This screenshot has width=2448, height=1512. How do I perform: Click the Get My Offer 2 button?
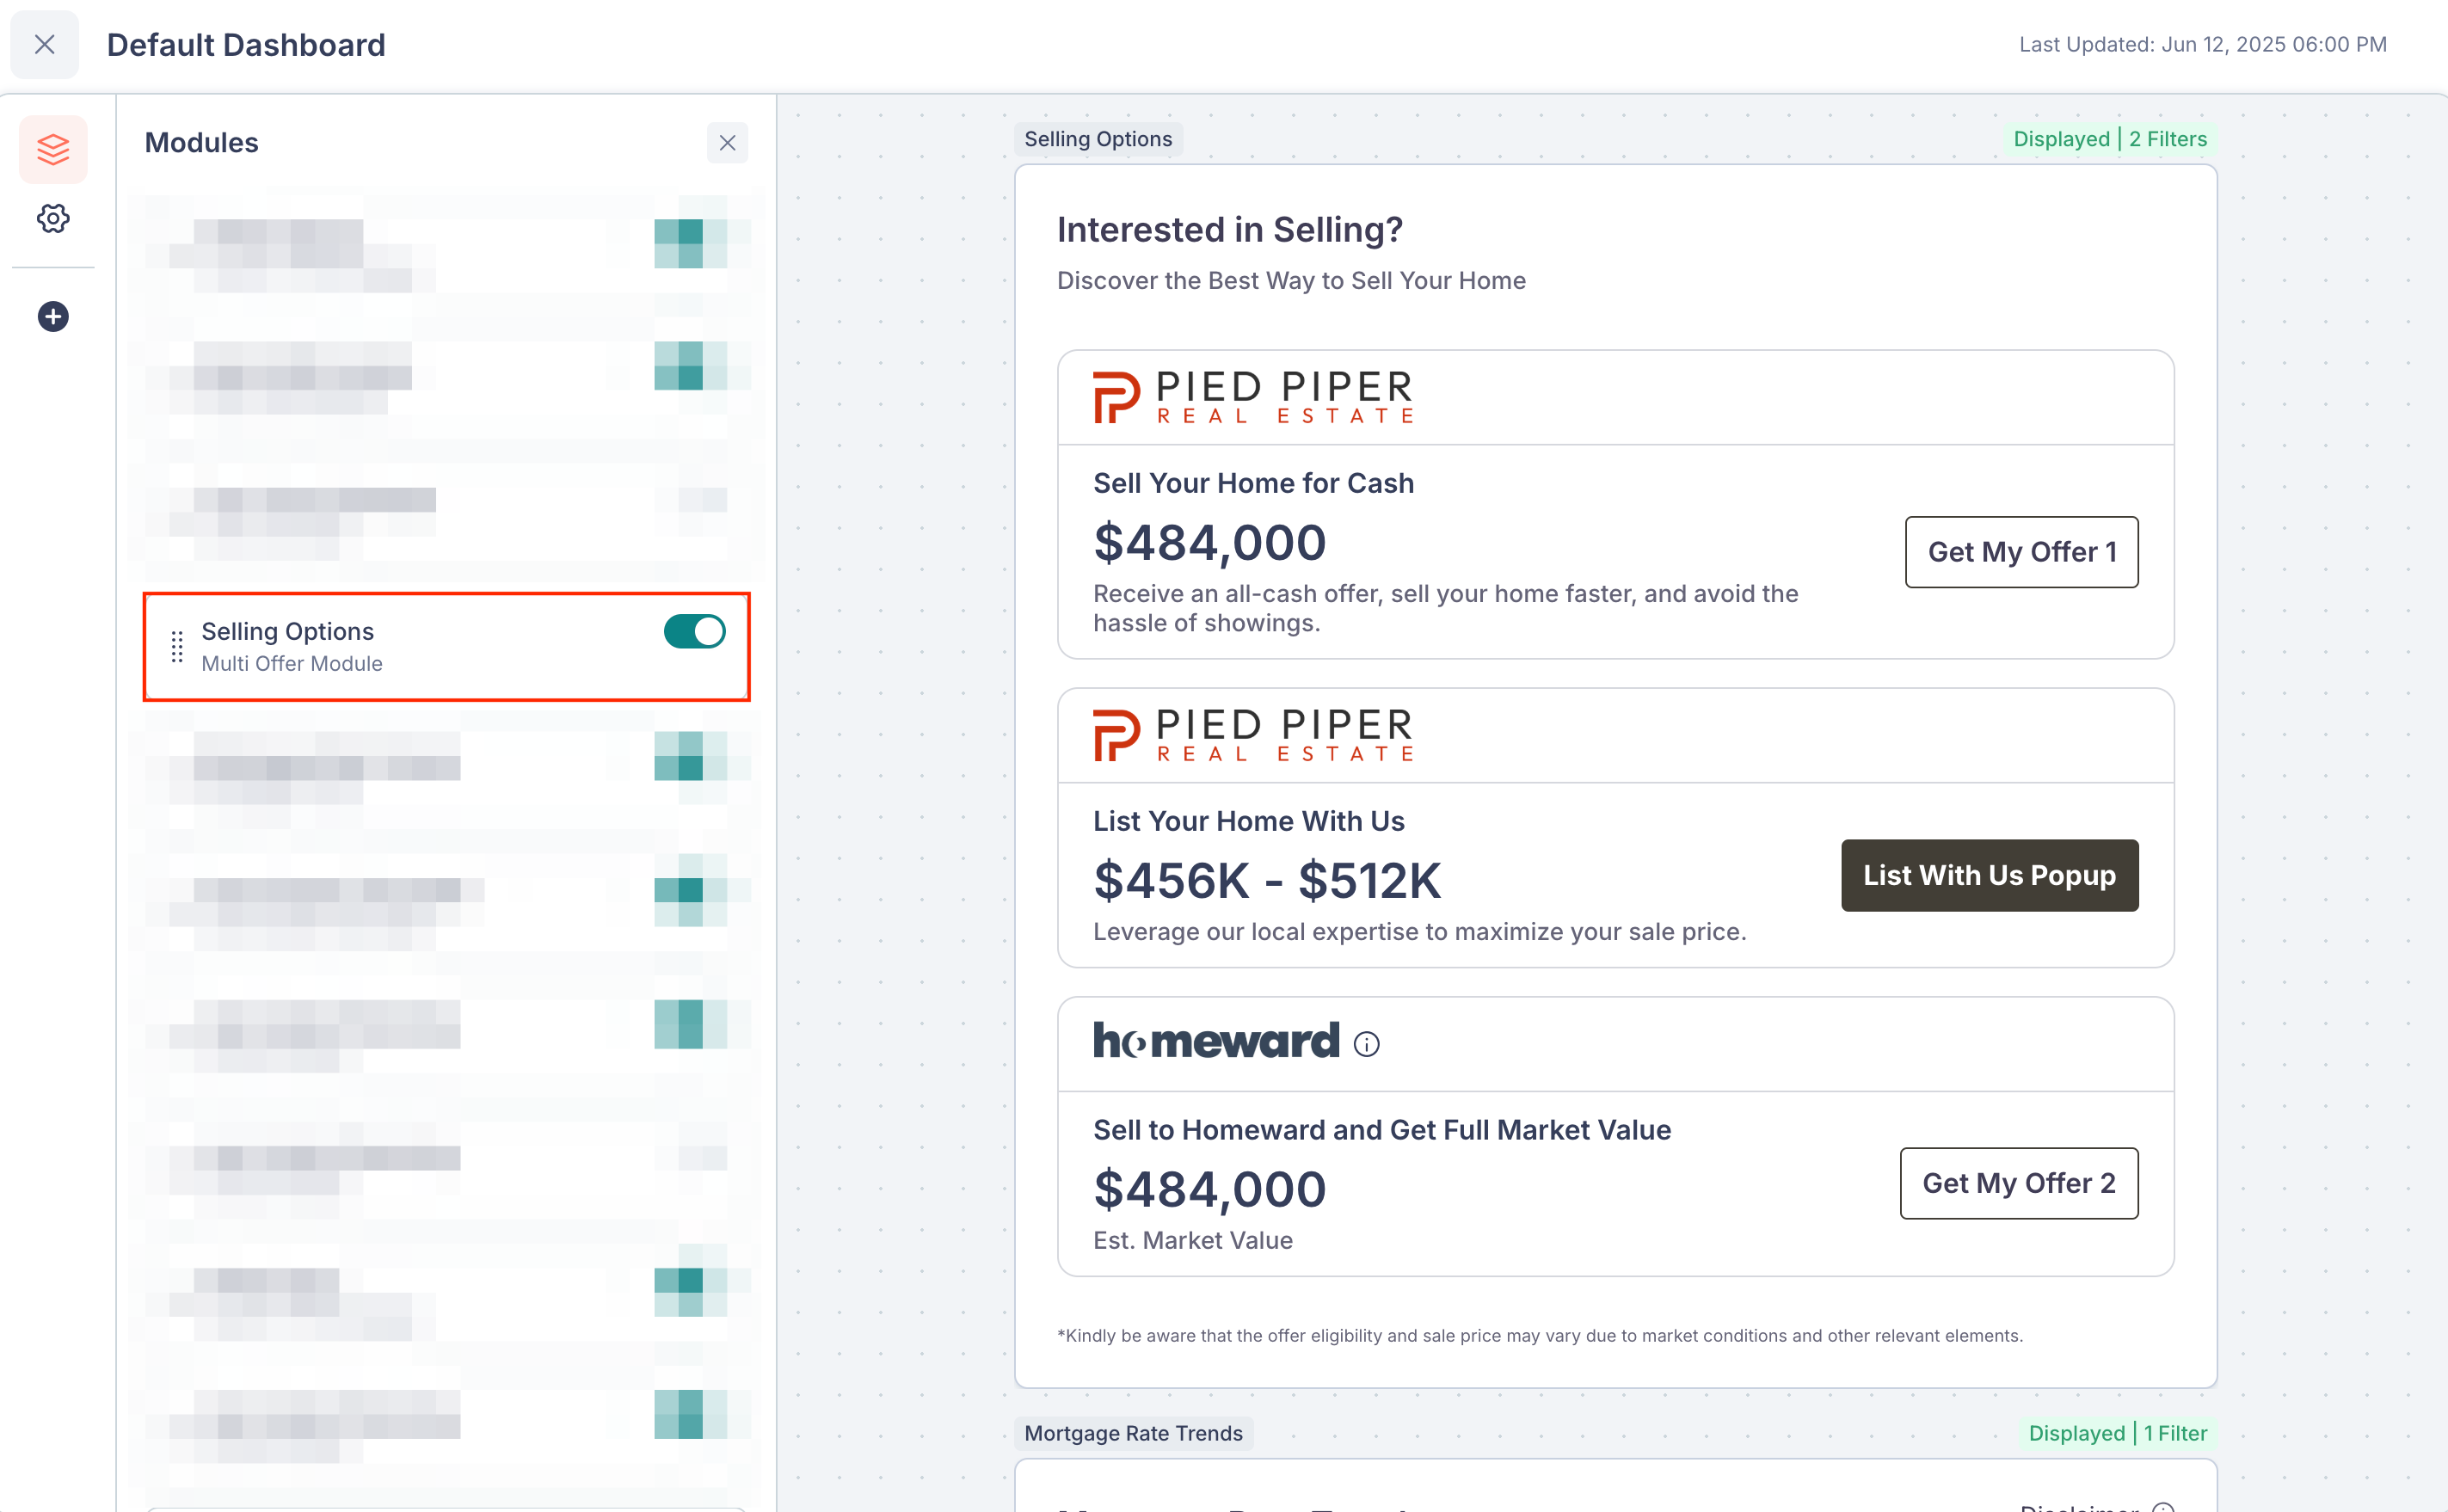coord(2018,1183)
